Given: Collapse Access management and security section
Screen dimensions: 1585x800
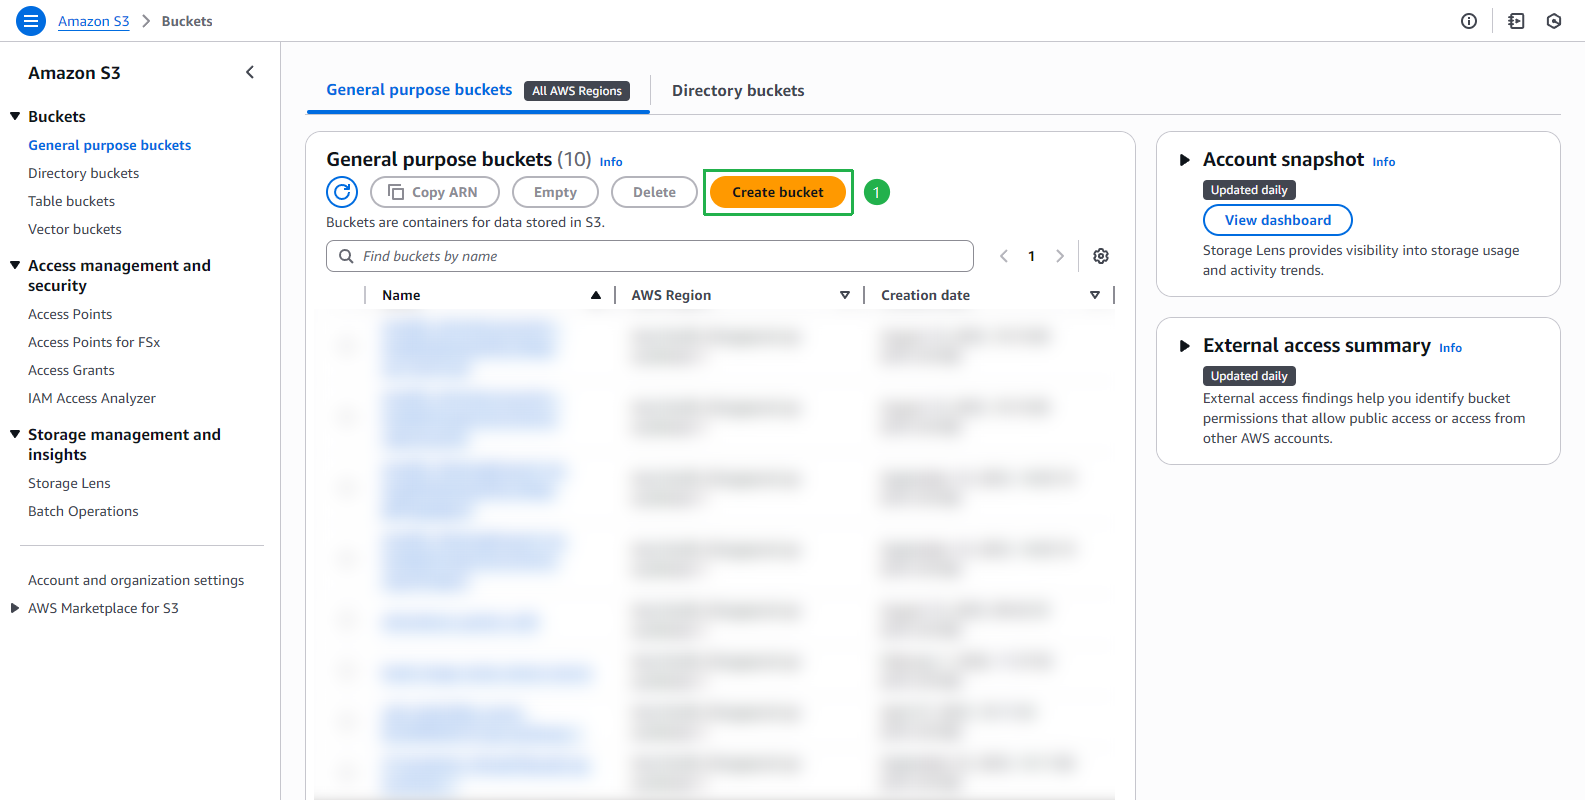Looking at the screenshot, I should (x=15, y=265).
